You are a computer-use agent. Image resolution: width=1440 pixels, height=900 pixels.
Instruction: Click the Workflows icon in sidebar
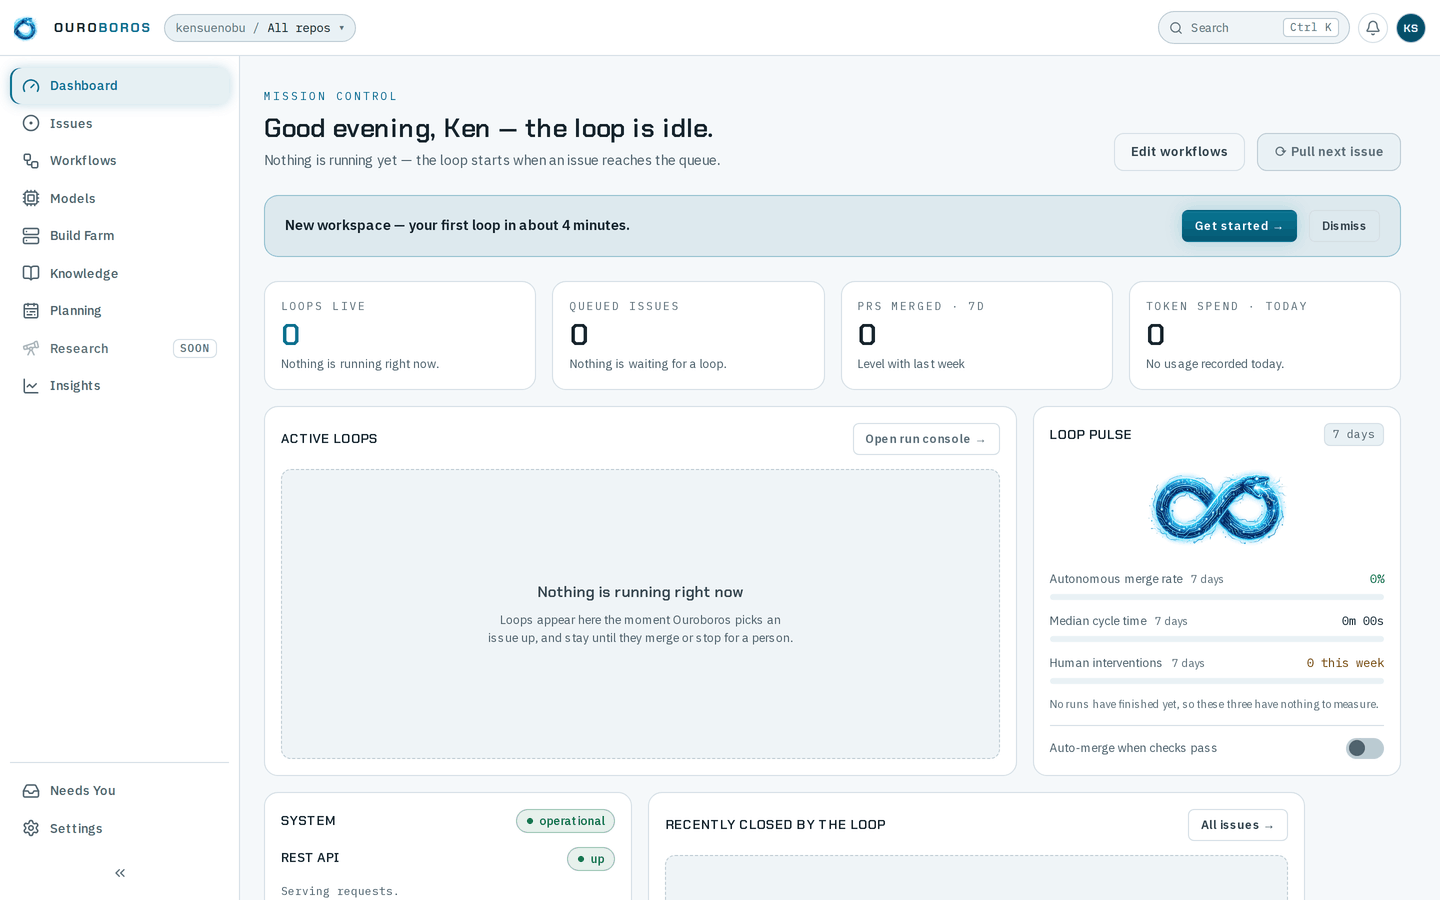[x=31, y=161]
